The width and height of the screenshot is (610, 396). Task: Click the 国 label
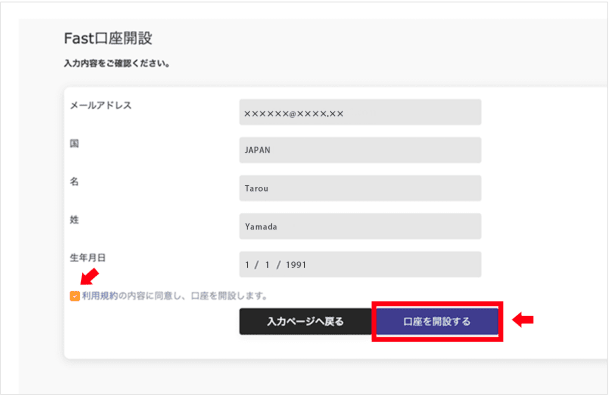[74, 144]
